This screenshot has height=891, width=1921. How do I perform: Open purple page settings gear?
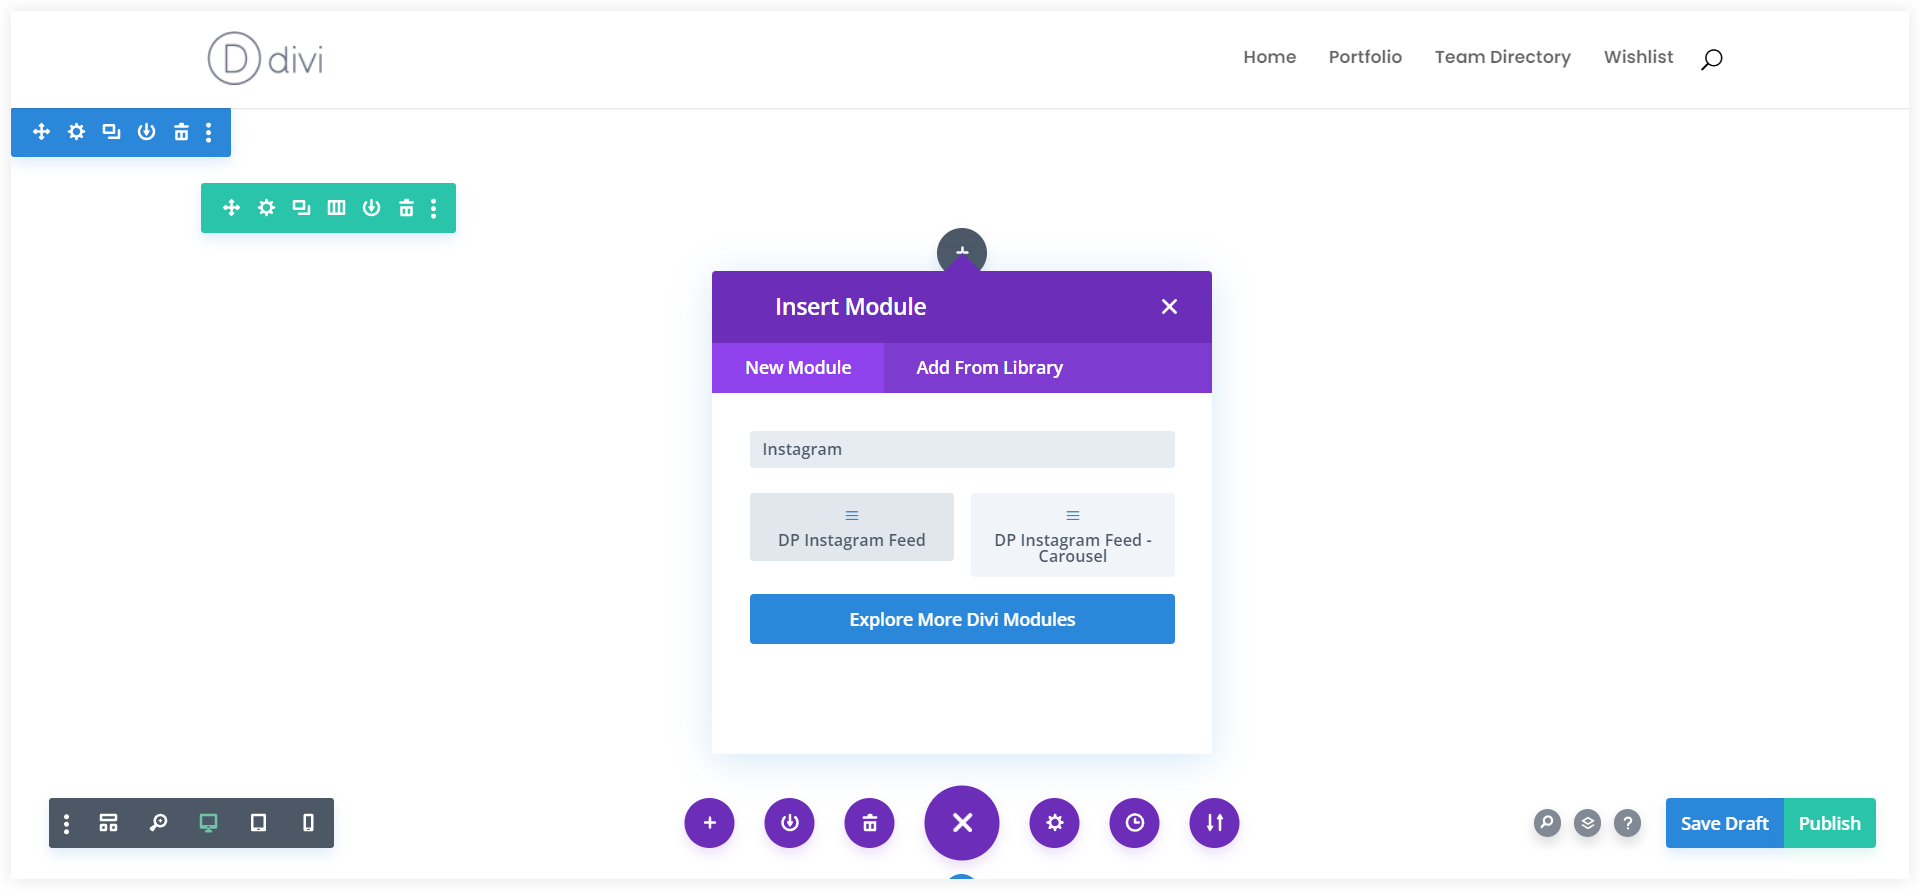point(1054,823)
